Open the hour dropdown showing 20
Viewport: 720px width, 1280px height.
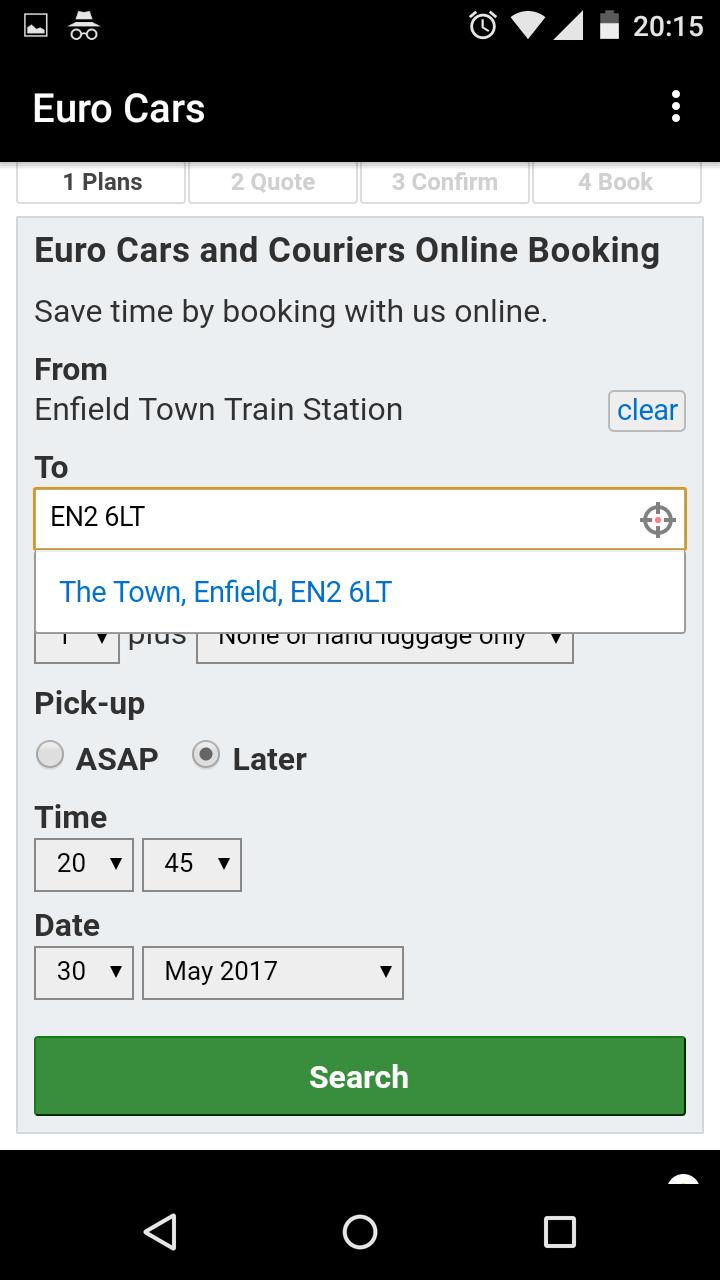[x=84, y=864]
